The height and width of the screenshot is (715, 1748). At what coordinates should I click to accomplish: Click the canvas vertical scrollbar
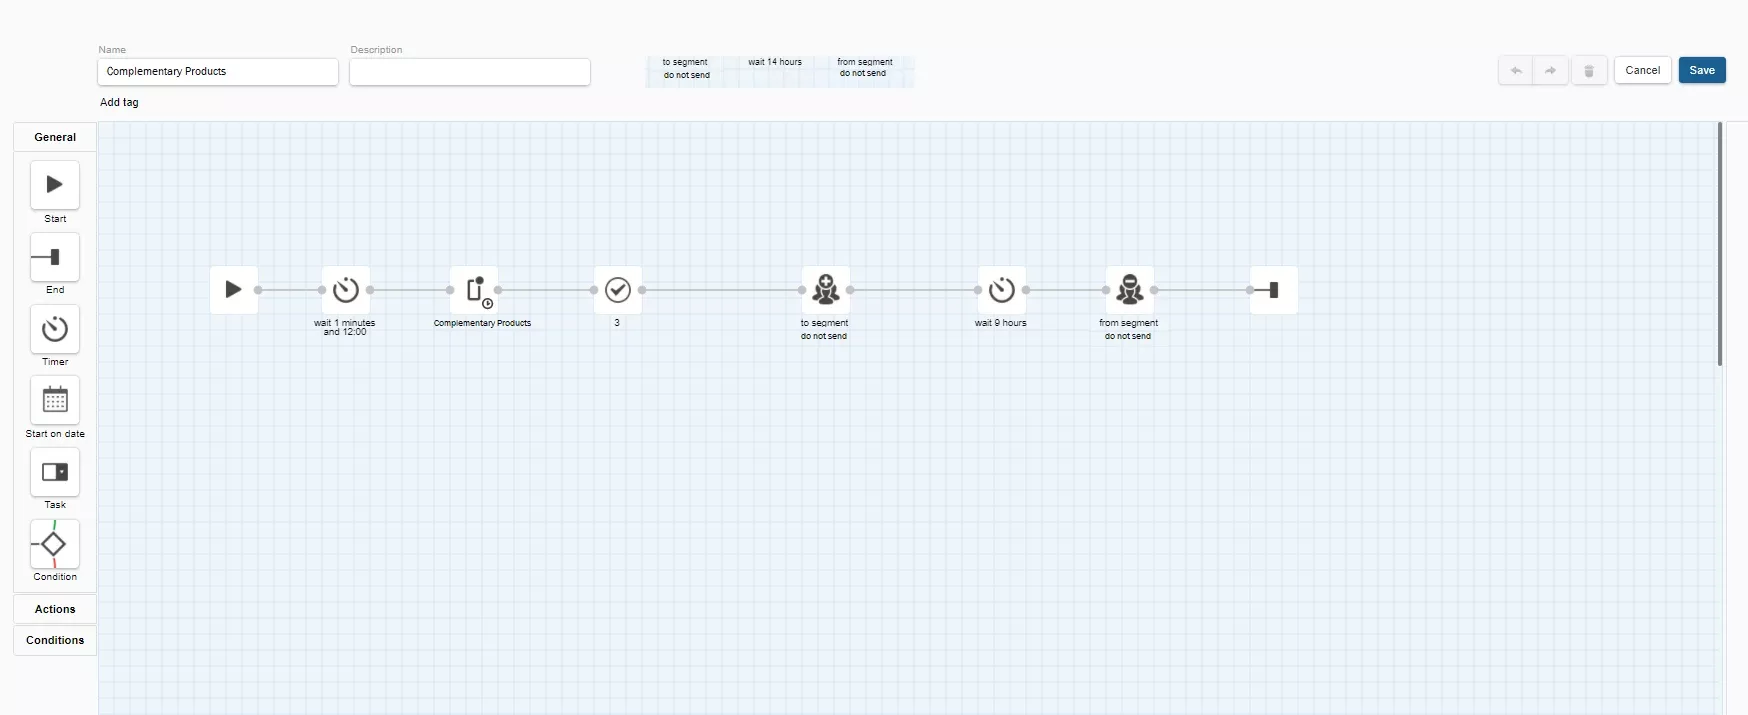(1720, 244)
